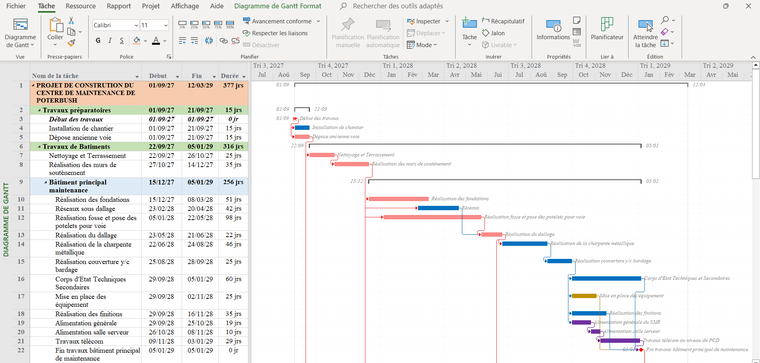Click the split task icon
This screenshot has width=760, height=363.
tap(209, 41)
